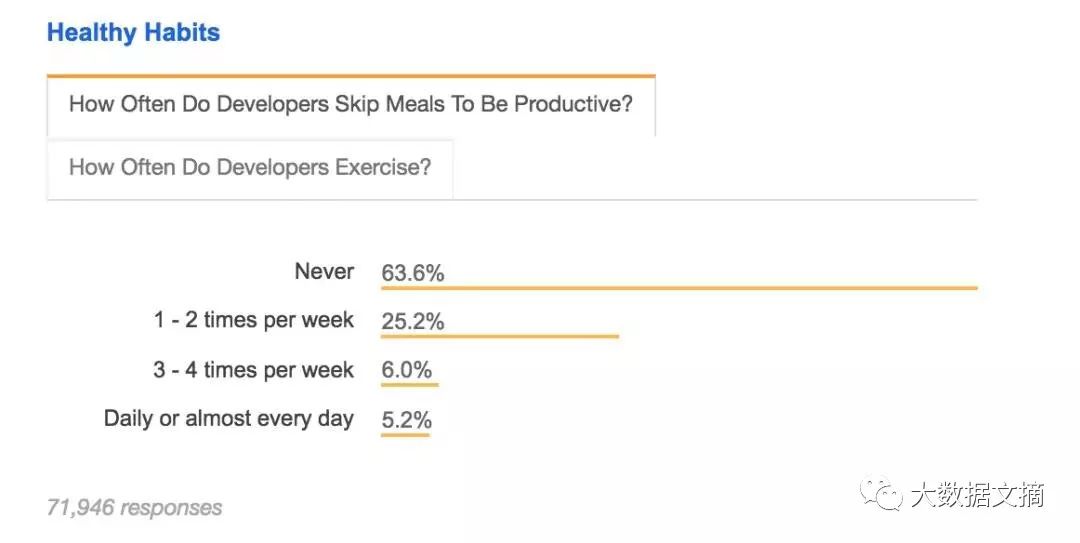Click the orange line above the active tab

click(350, 75)
